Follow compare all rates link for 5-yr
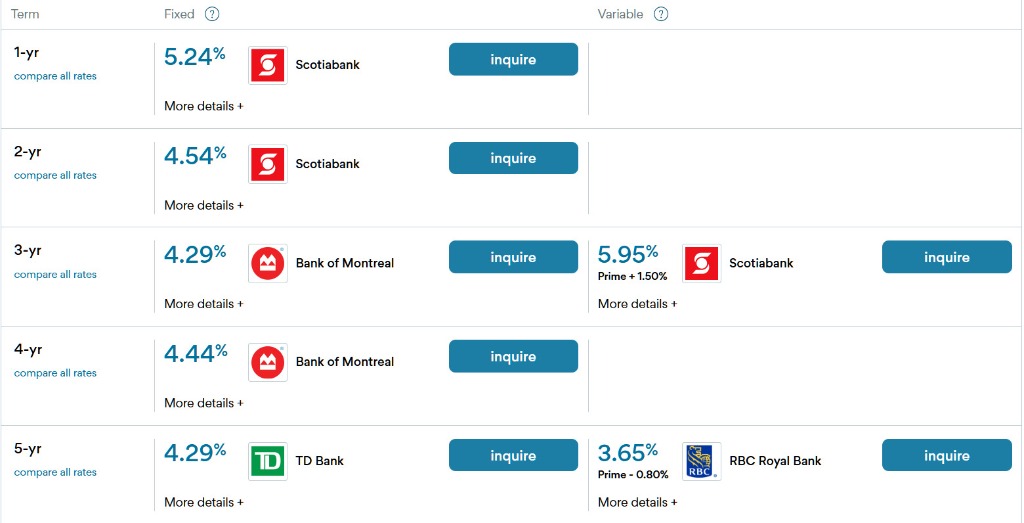The image size is (1024, 523). 55,472
